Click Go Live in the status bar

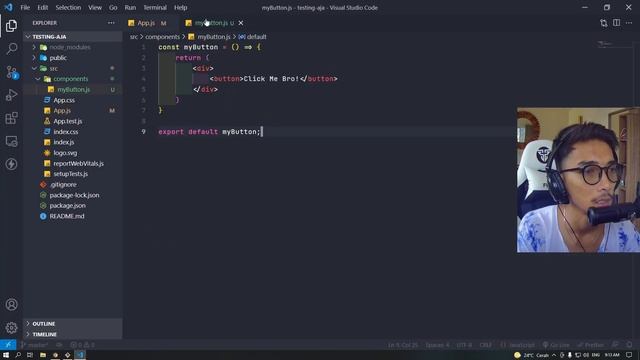click(x=556, y=345)
